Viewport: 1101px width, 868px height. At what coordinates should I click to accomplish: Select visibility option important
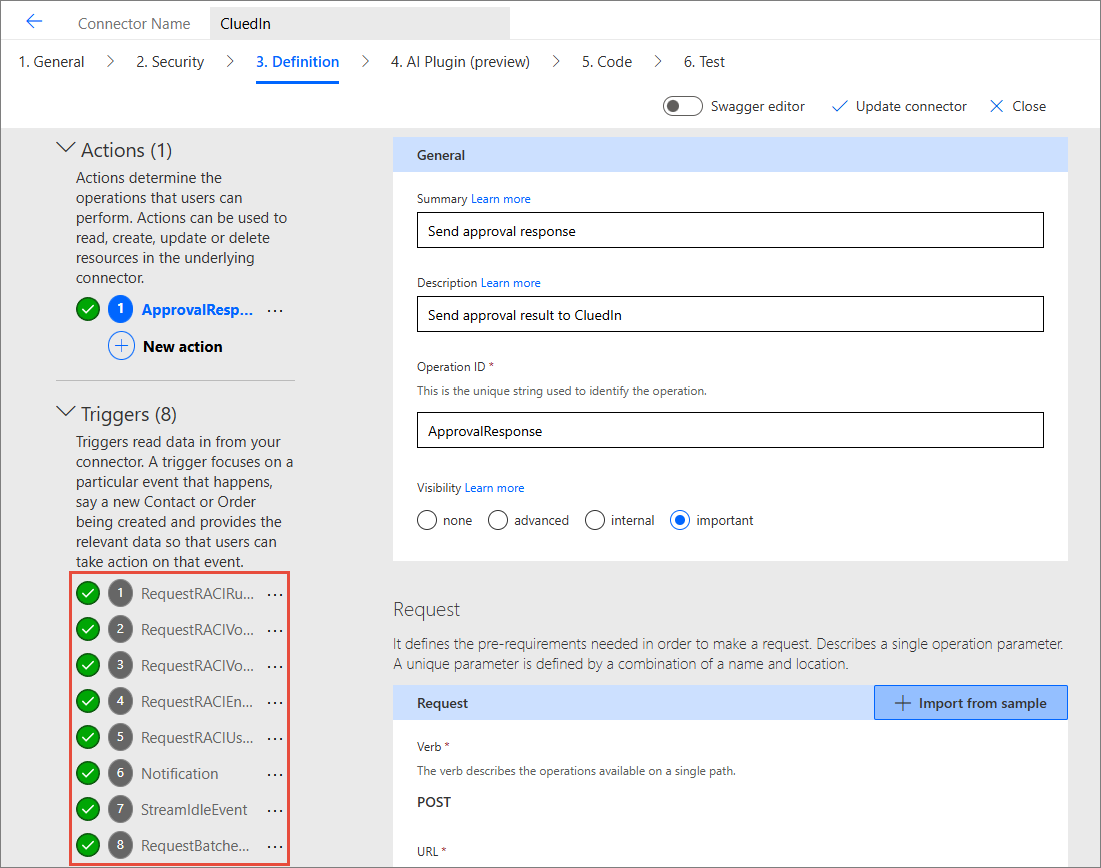point(680,520)
